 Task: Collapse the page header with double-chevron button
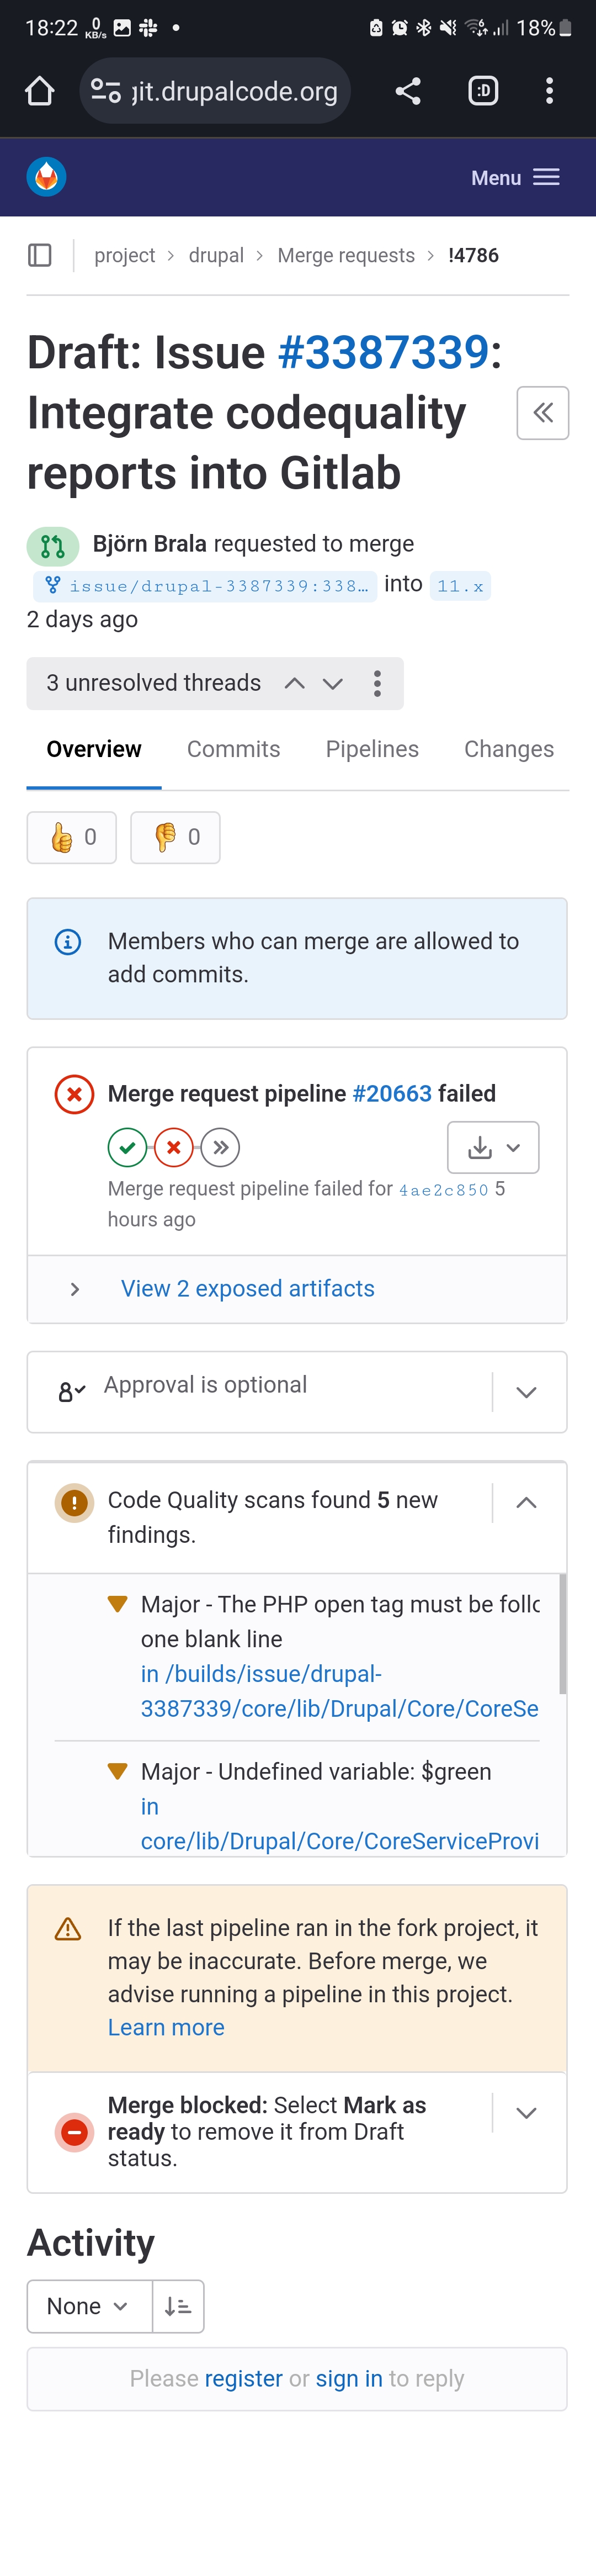pos(542,413)
